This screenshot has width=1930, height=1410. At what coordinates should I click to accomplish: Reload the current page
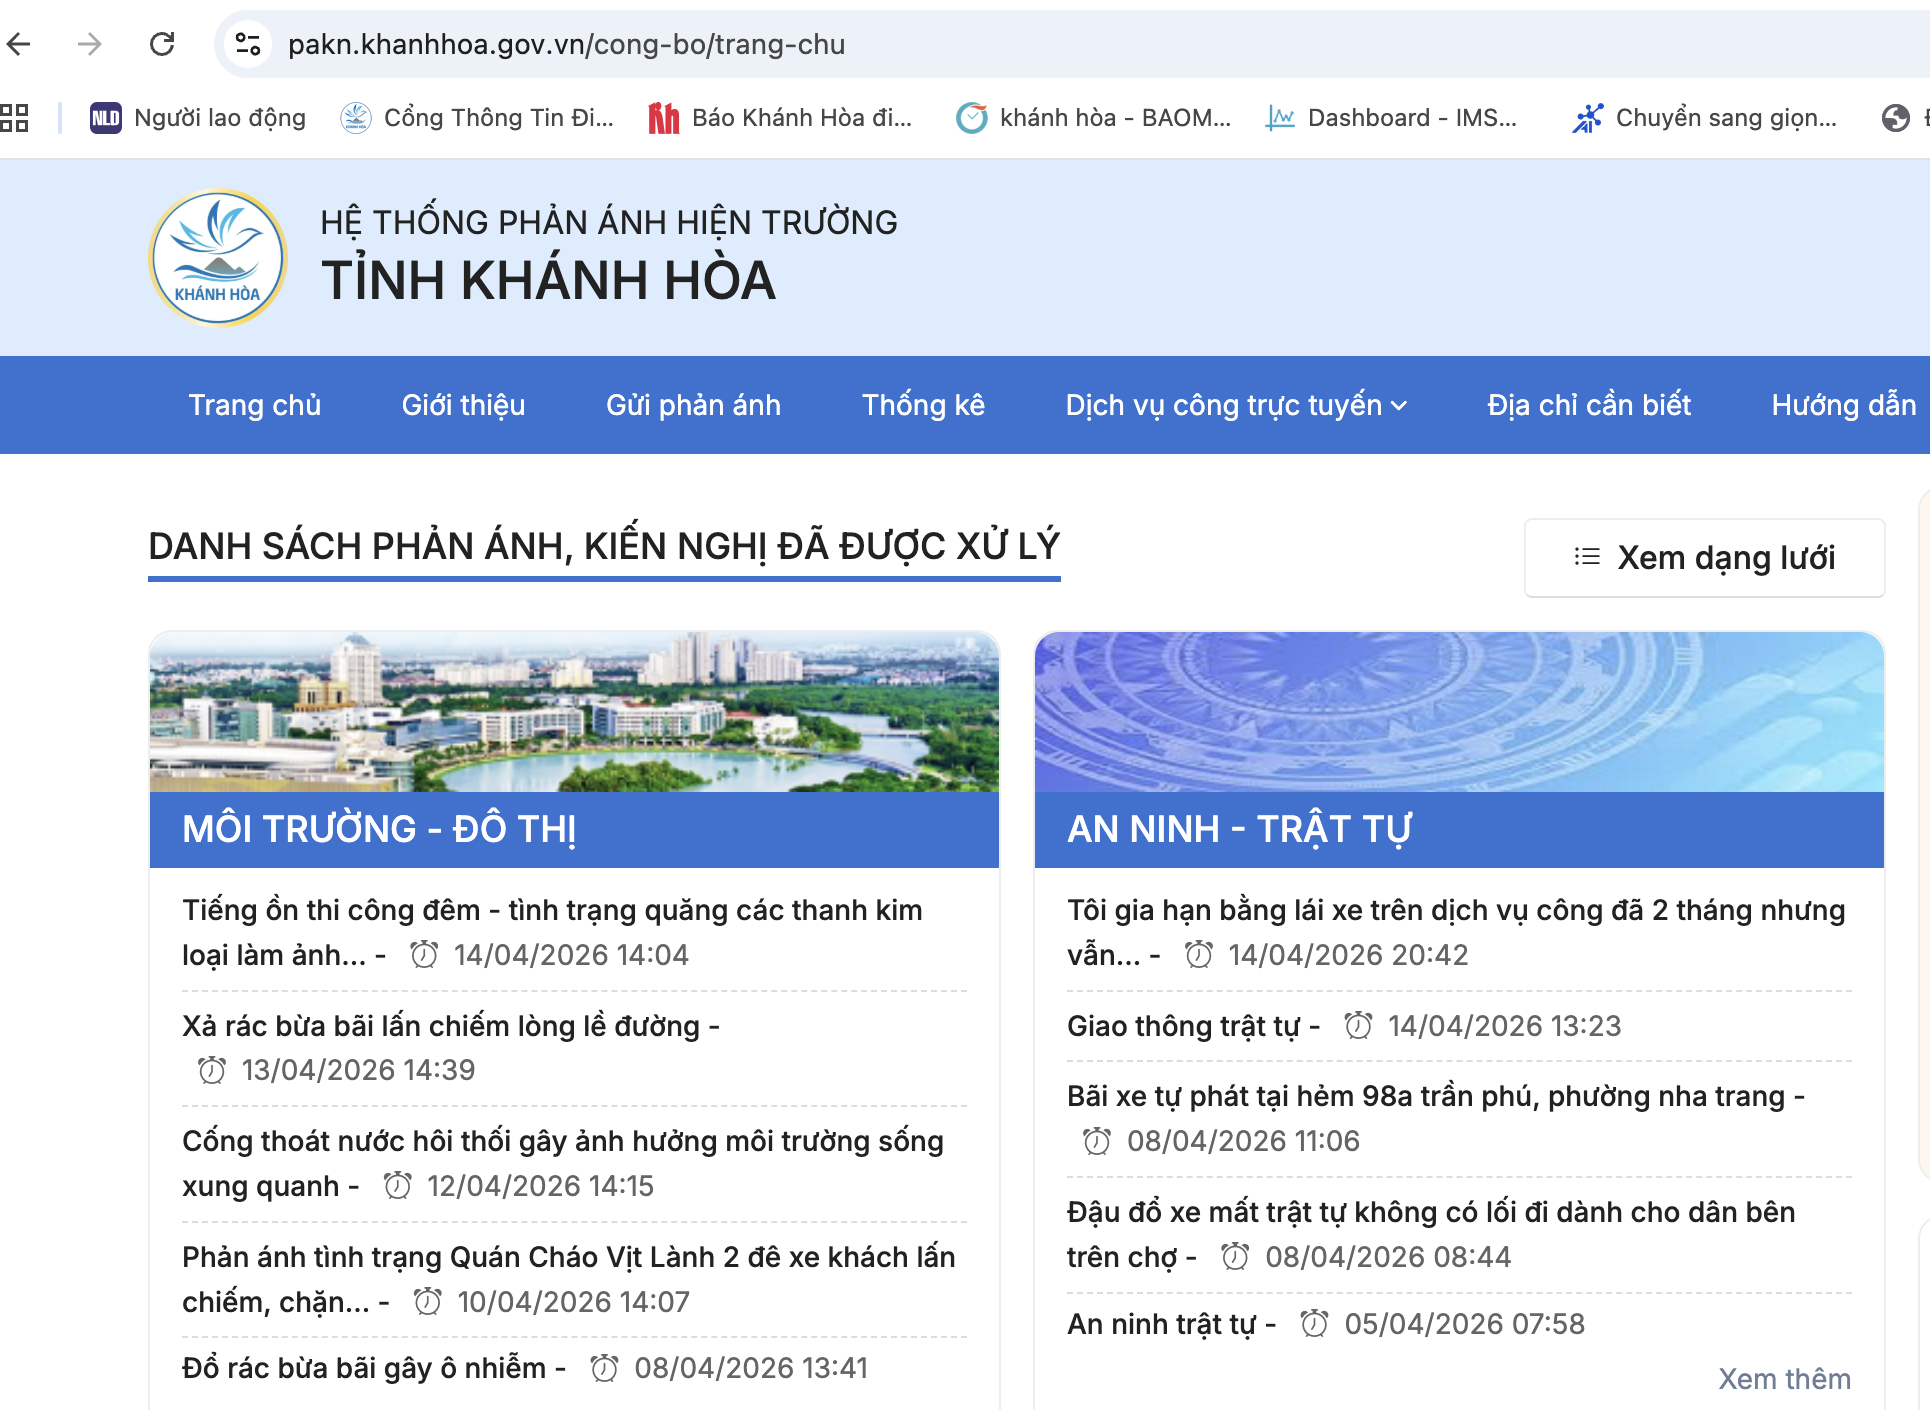163,44
